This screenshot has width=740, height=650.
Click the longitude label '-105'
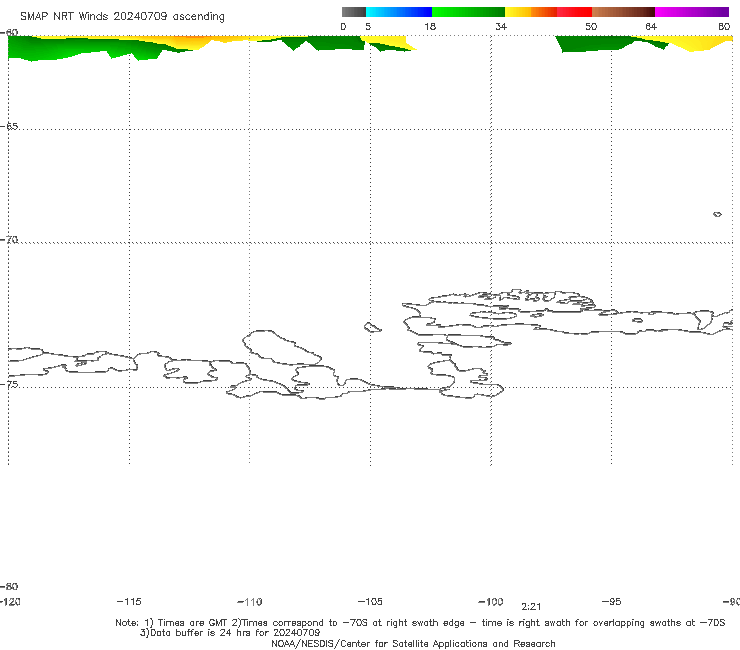370,601
